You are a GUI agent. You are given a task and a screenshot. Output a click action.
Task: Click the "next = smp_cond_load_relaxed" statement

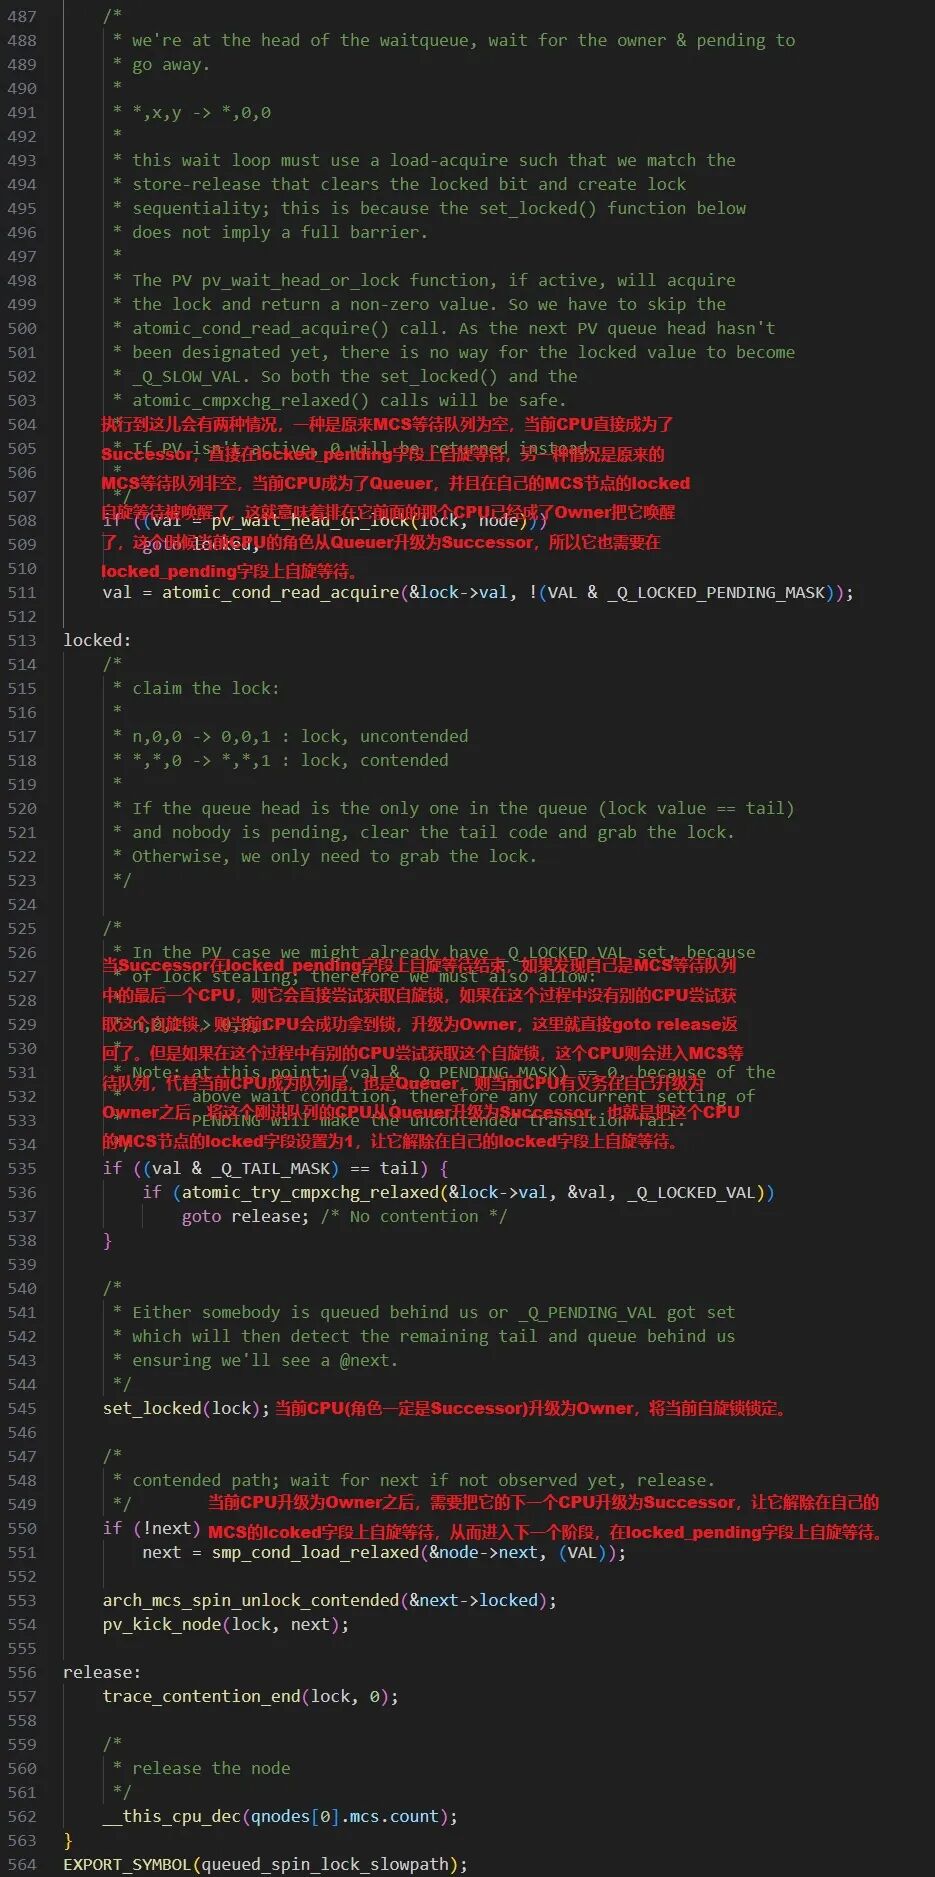click(x=384, y=1552)
